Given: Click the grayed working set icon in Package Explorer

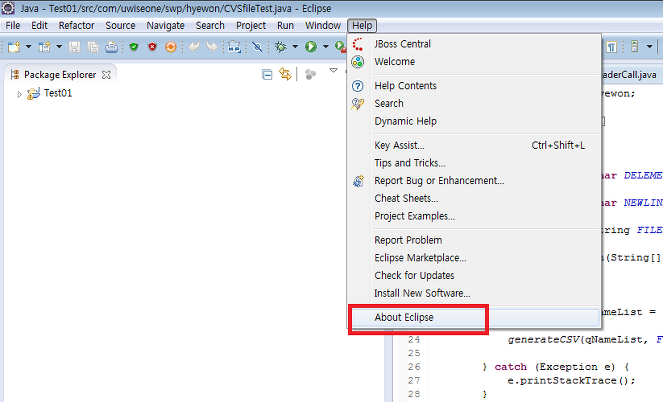Looking at the screenshot, I should click(311, 75).
